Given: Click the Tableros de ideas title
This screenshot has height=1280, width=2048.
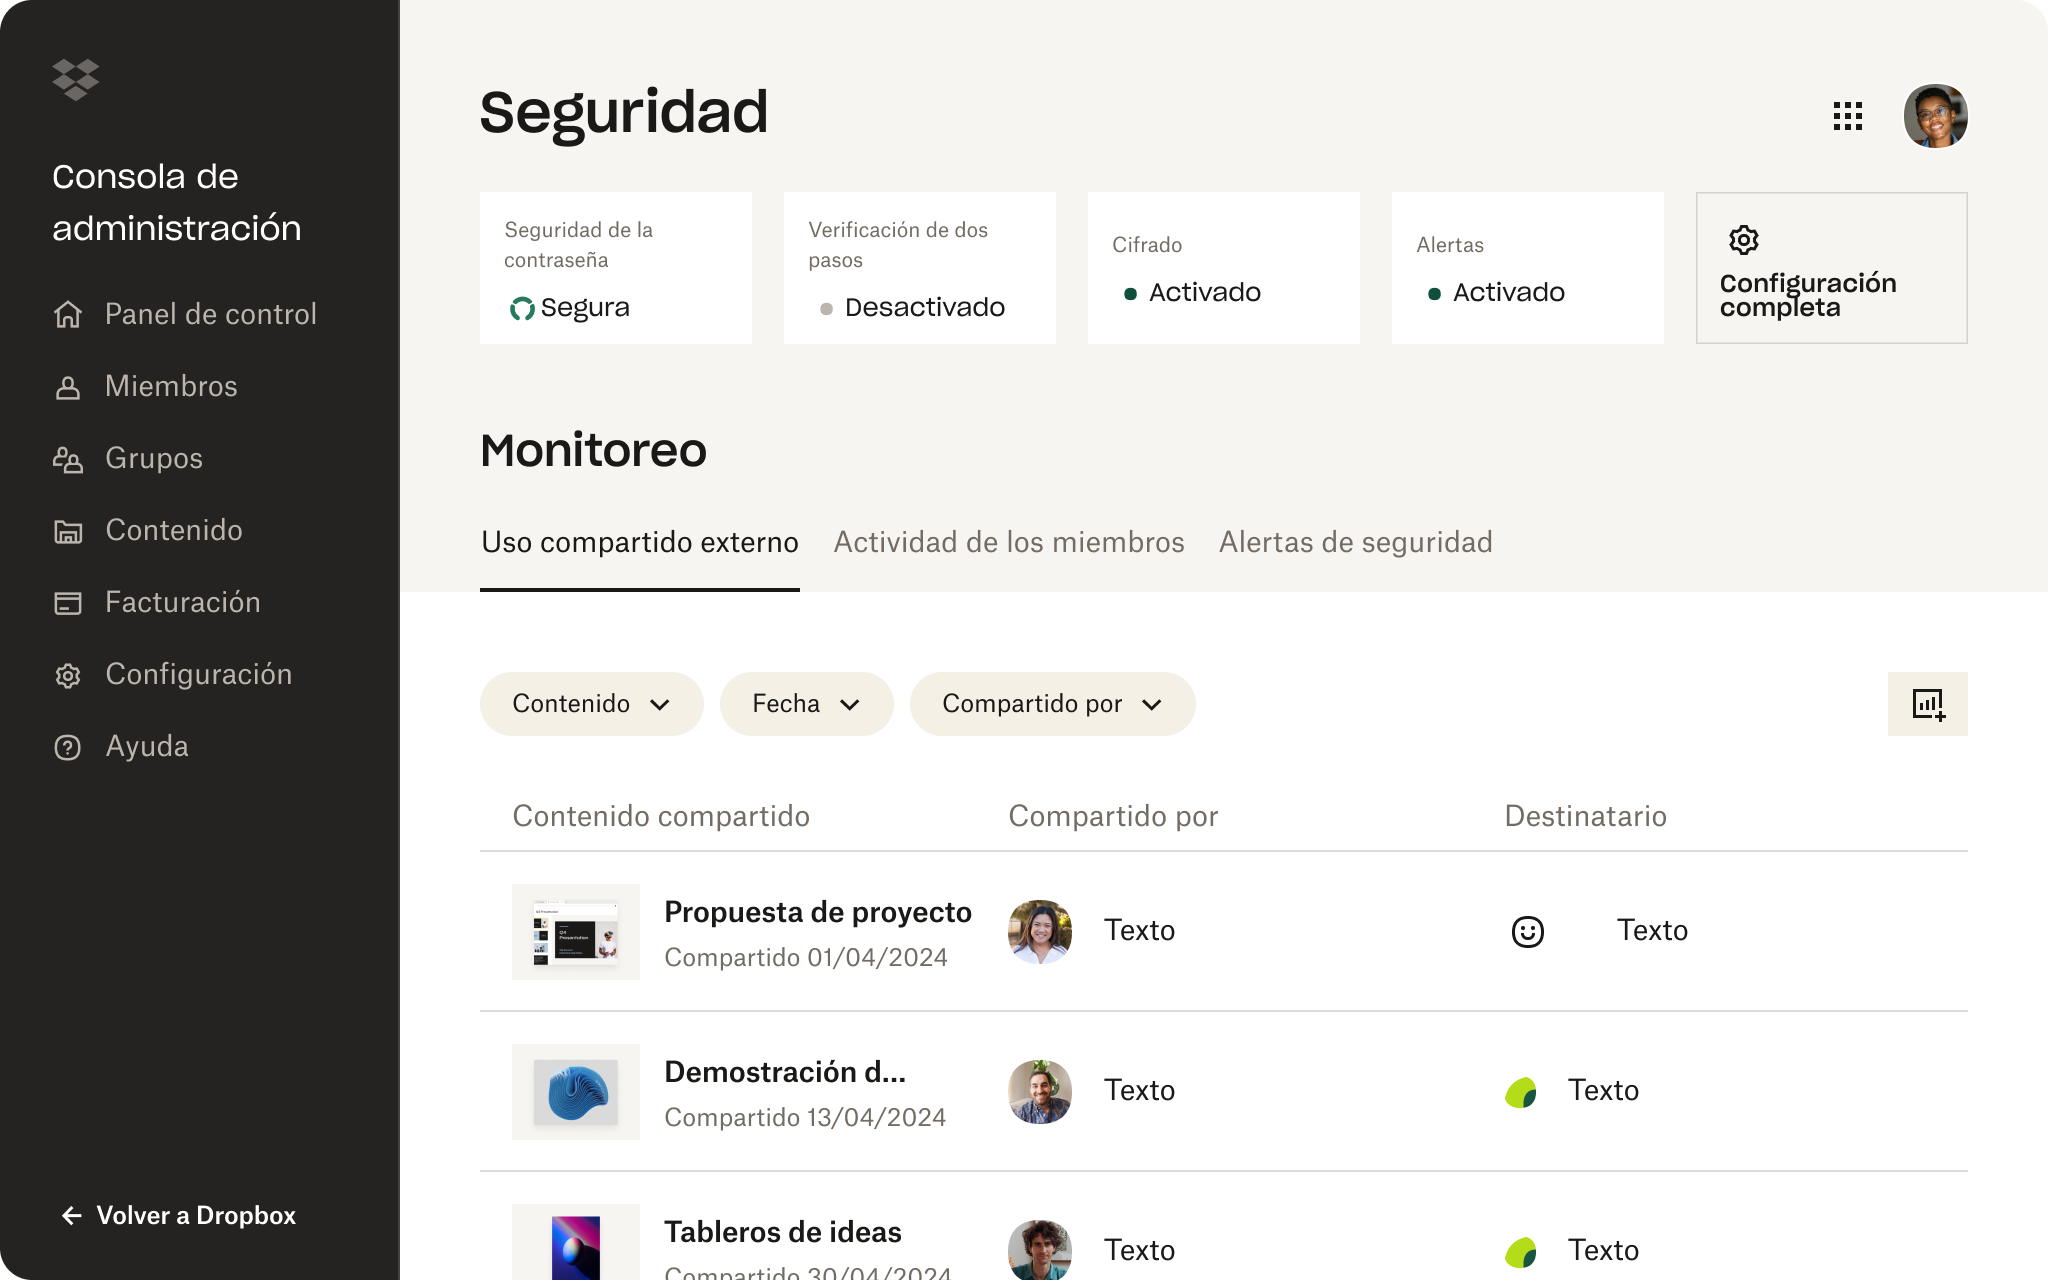Looking at the screenshot, I should click(x=783, y=1232).
